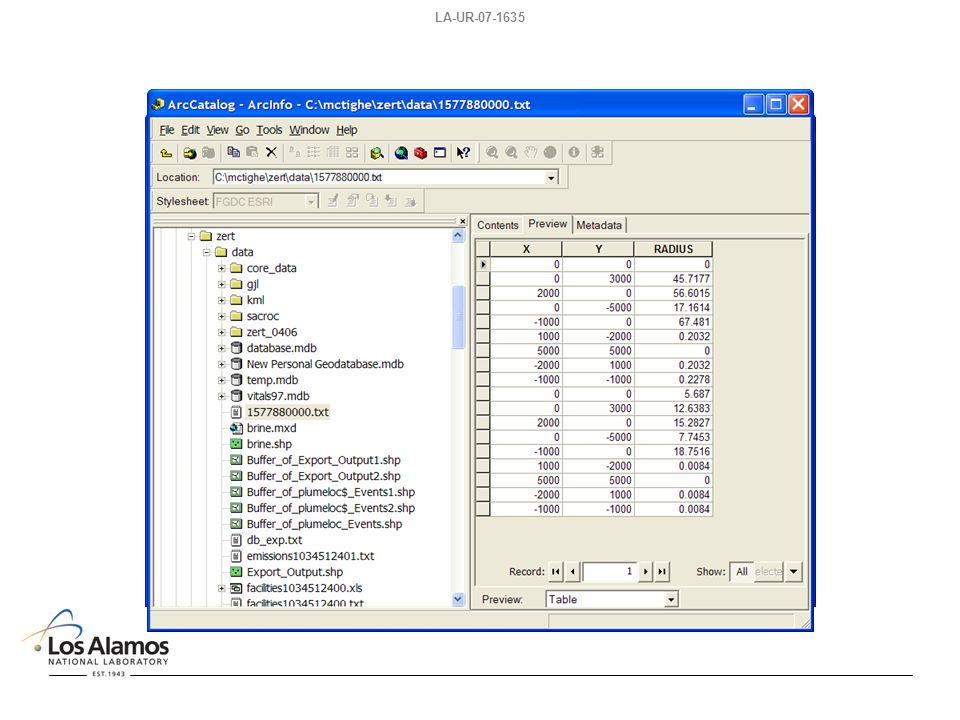The height and width of the screenshot is (720, 960).
Task: Collapse the zert folder node
Action: 191,236
